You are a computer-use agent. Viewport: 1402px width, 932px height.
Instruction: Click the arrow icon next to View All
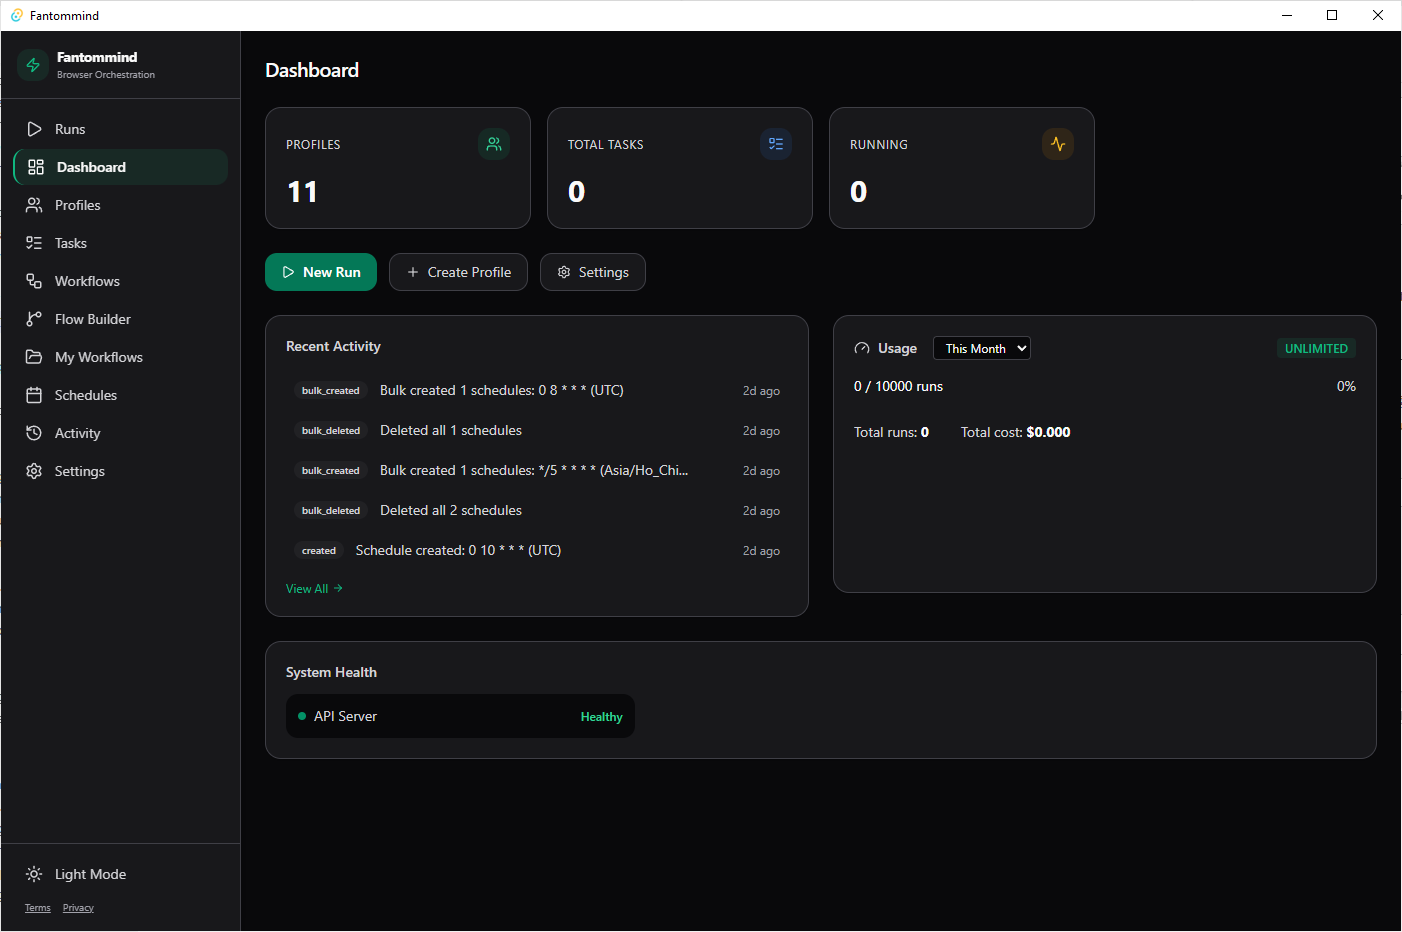pos(338,588)
